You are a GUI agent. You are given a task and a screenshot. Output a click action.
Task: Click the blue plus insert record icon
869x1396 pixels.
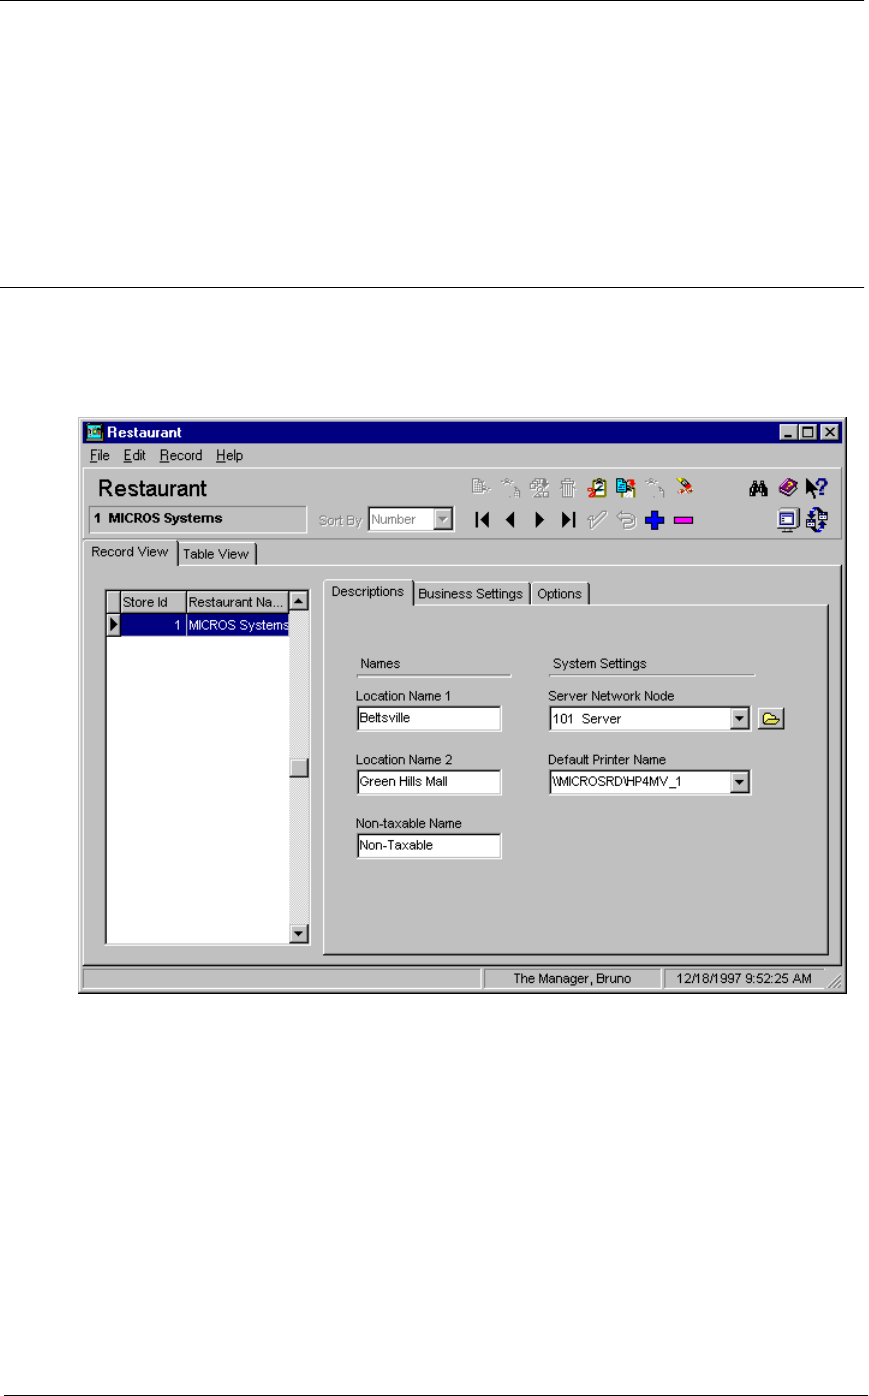[x=655, y=520]
